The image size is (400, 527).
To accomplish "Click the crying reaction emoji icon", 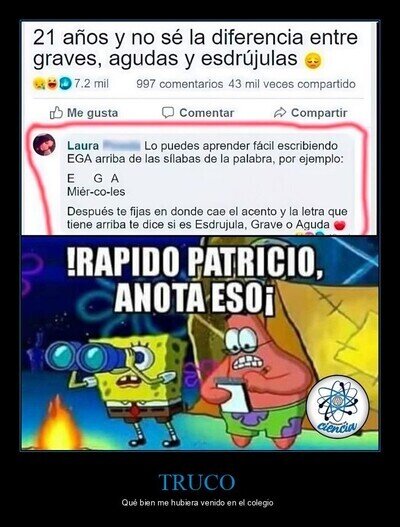I will (x=38, y=83).
